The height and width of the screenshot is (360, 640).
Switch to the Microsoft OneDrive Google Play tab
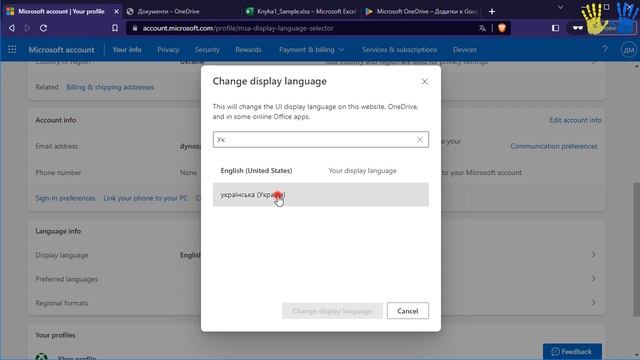(420, 11)
